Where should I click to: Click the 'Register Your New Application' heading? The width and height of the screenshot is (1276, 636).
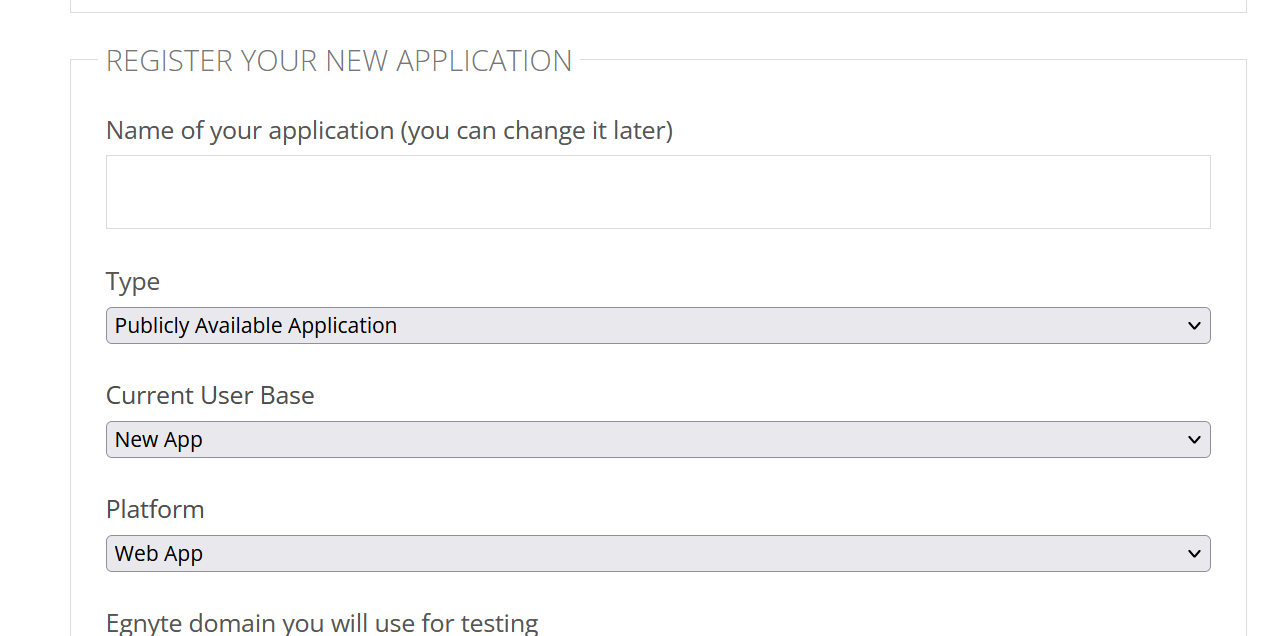click(339, 61)
